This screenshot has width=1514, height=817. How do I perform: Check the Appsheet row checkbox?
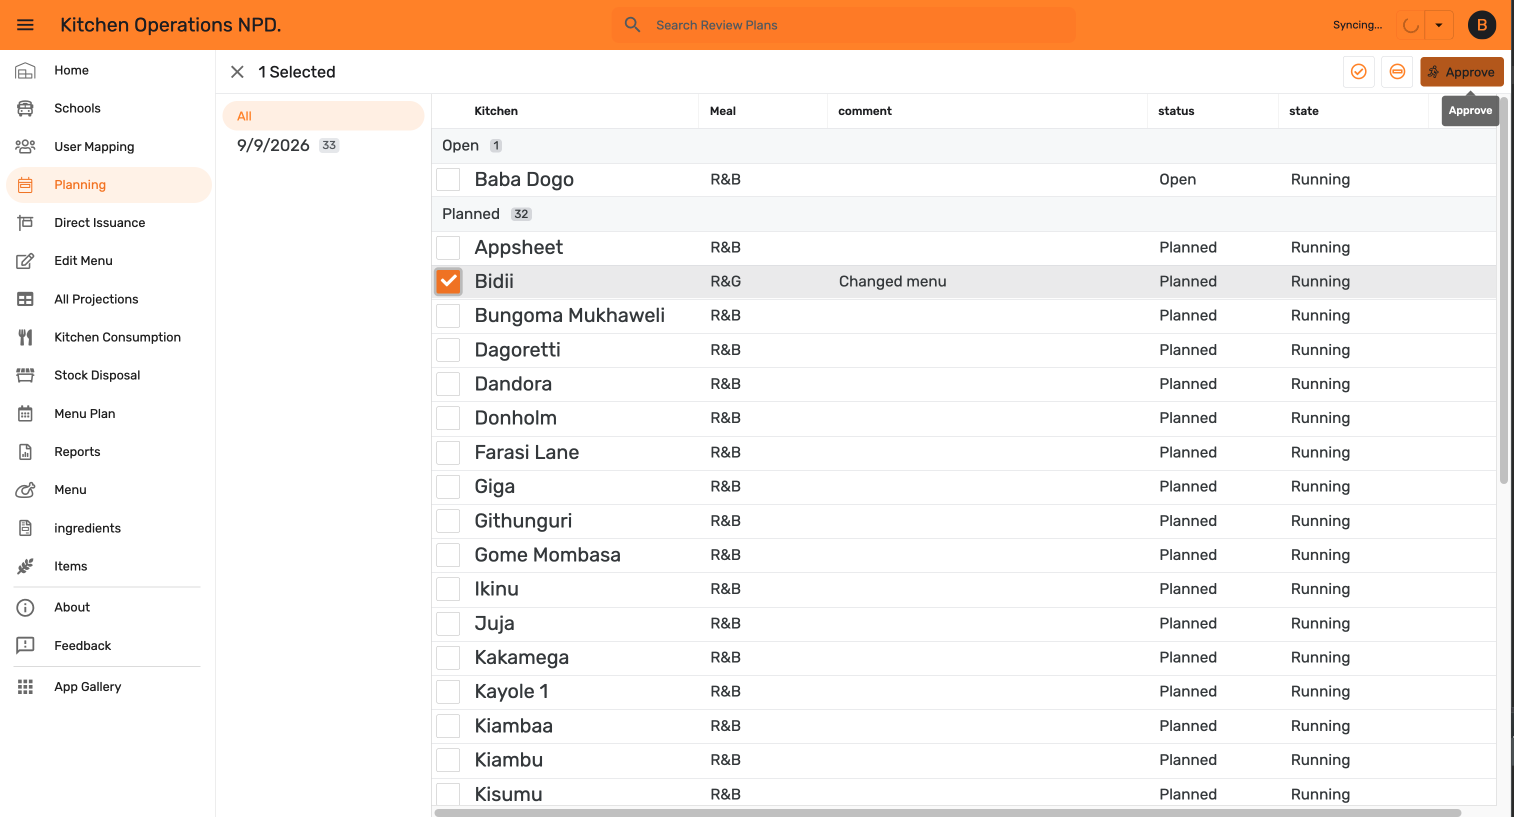(448, 247)
